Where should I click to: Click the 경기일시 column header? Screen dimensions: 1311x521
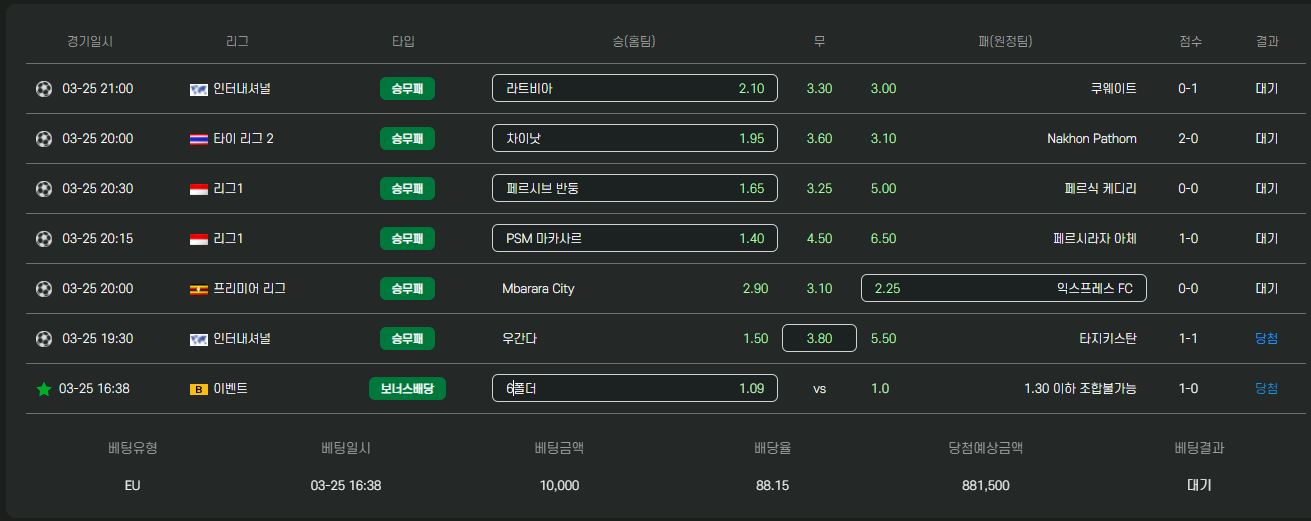[x=90, y=42]
